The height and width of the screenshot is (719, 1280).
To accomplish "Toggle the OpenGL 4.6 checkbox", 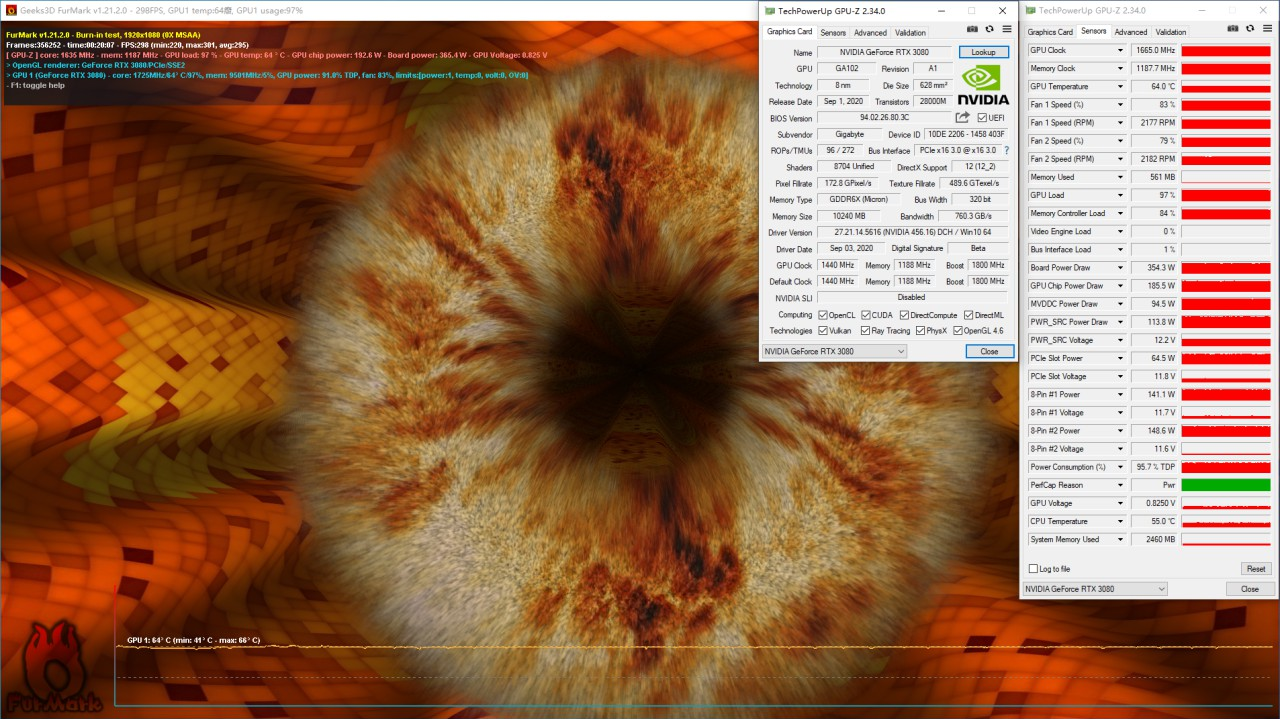I will (x=957, y=330).
